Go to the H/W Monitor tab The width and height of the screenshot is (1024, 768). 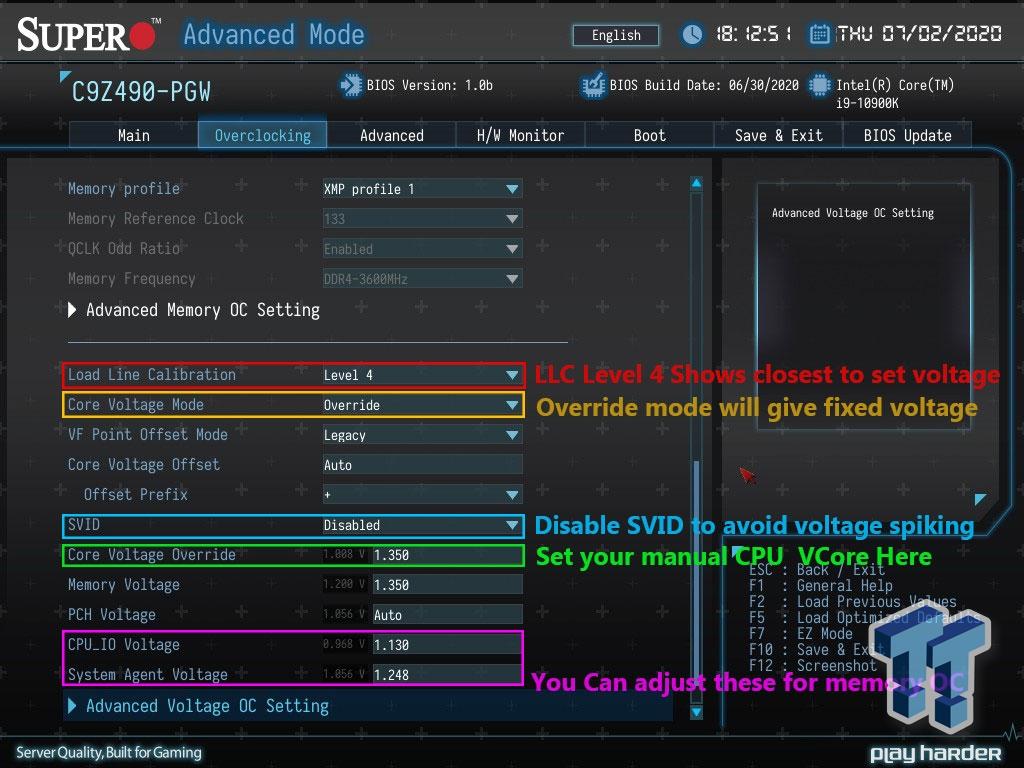click(x=520, y=136)
